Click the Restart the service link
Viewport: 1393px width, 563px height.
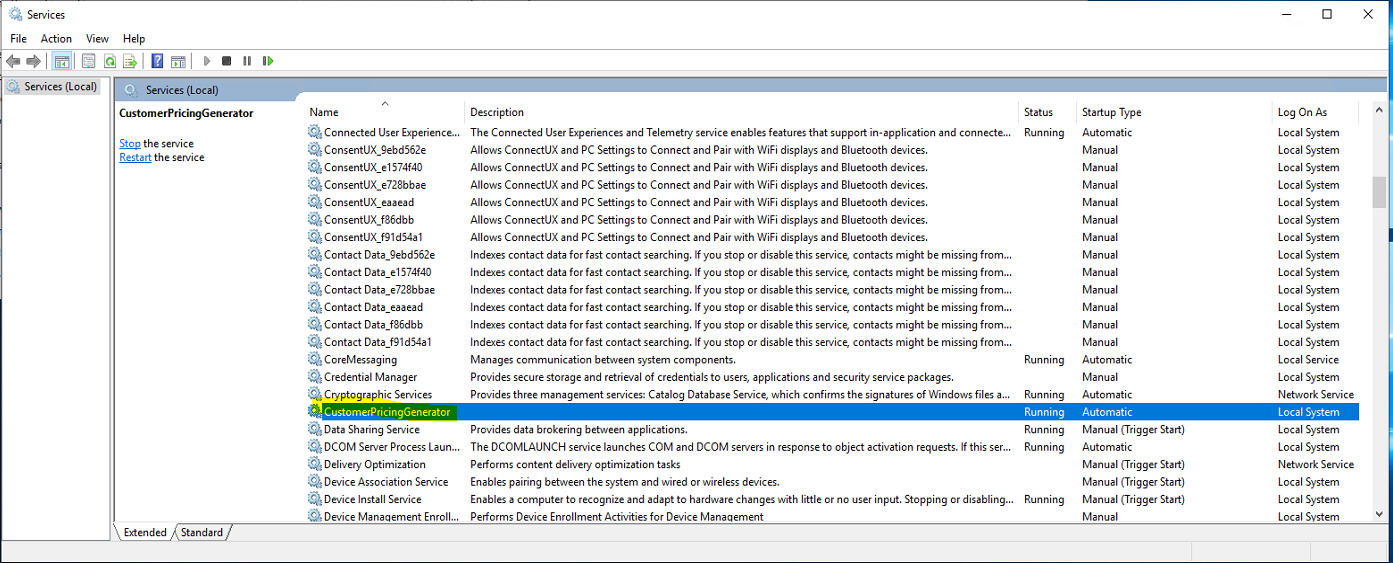tap(135, 158)
